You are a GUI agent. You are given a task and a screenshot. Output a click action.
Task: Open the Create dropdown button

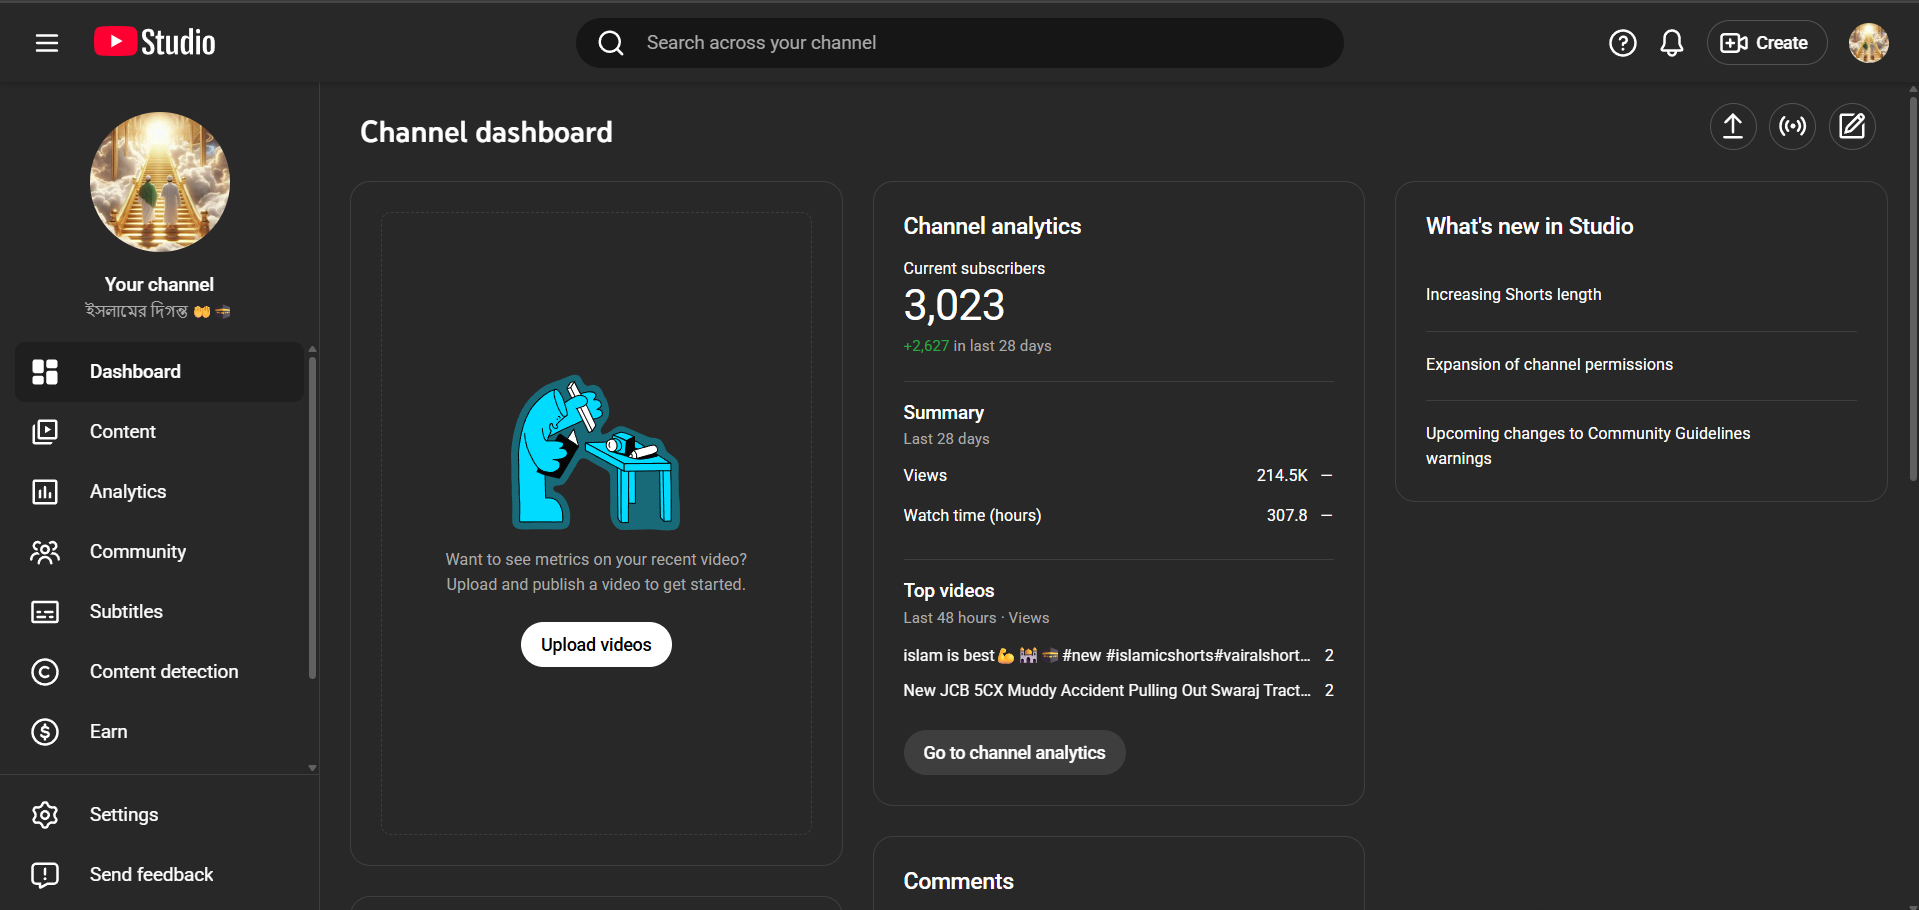pyautogui.click(x=1766, y=43)
